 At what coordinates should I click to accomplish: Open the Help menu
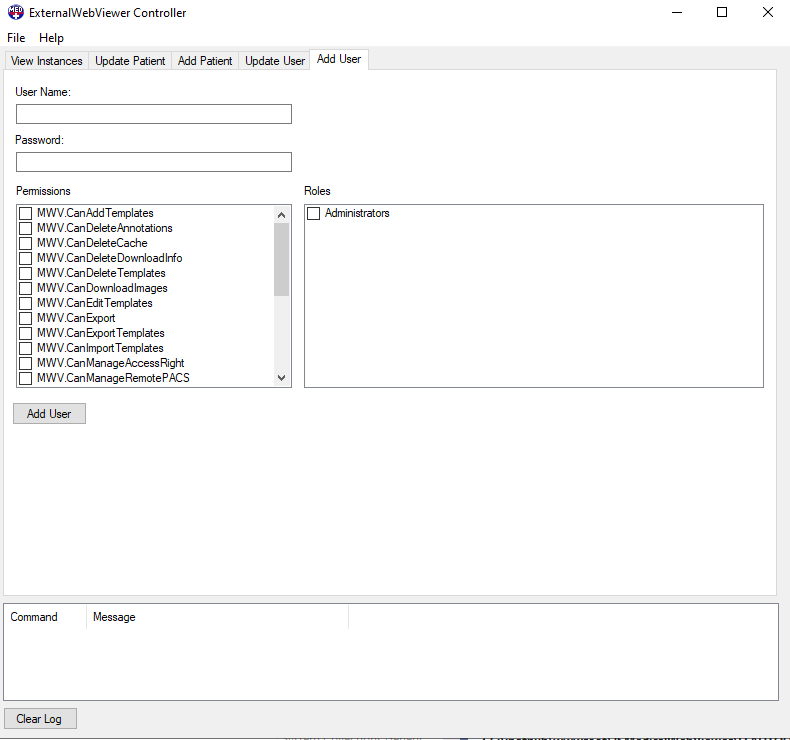click(x=51, y=38)
